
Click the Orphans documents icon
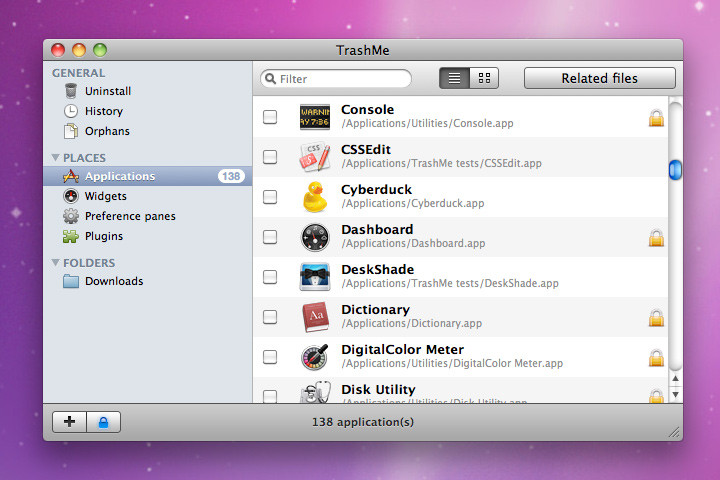click(71, 131)
